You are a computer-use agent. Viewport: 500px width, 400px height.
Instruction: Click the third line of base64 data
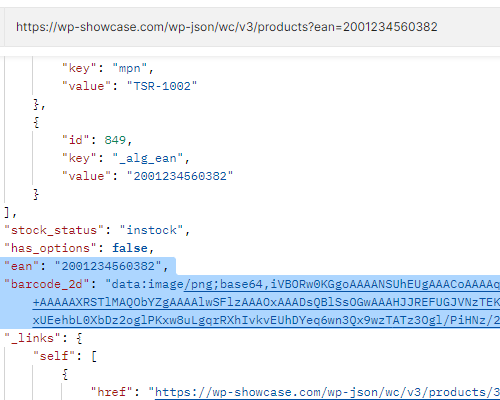click(x=266, y=320)
